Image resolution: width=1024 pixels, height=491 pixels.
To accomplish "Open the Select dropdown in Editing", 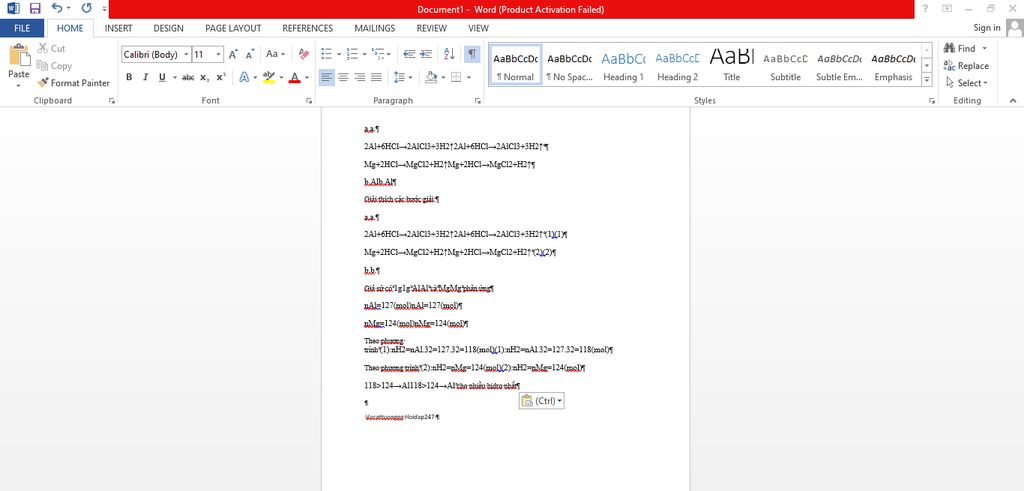I will [x=967, y=83].
